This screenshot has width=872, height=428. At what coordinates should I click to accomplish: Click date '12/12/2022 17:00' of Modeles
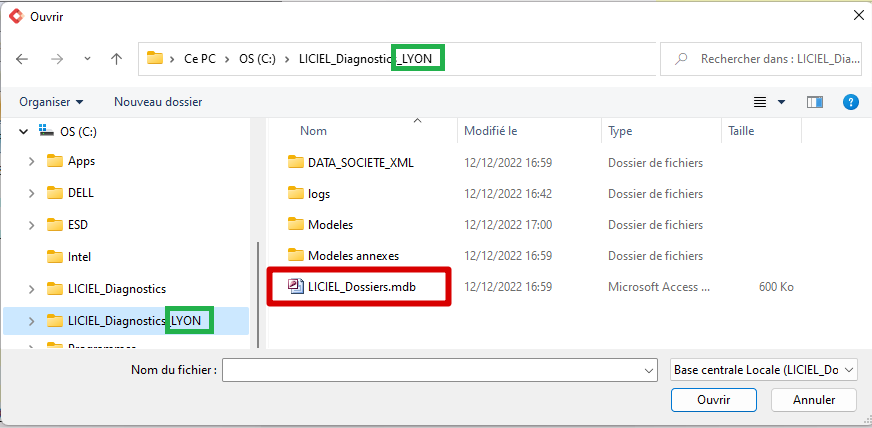click(x=508, y=225)
